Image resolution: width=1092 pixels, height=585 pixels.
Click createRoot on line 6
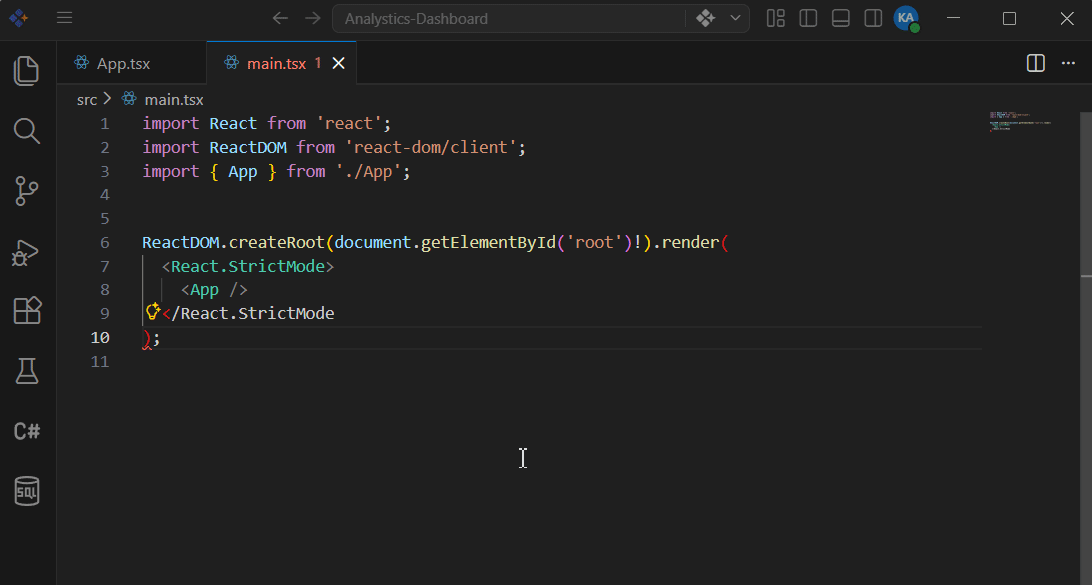coord(276,242)
